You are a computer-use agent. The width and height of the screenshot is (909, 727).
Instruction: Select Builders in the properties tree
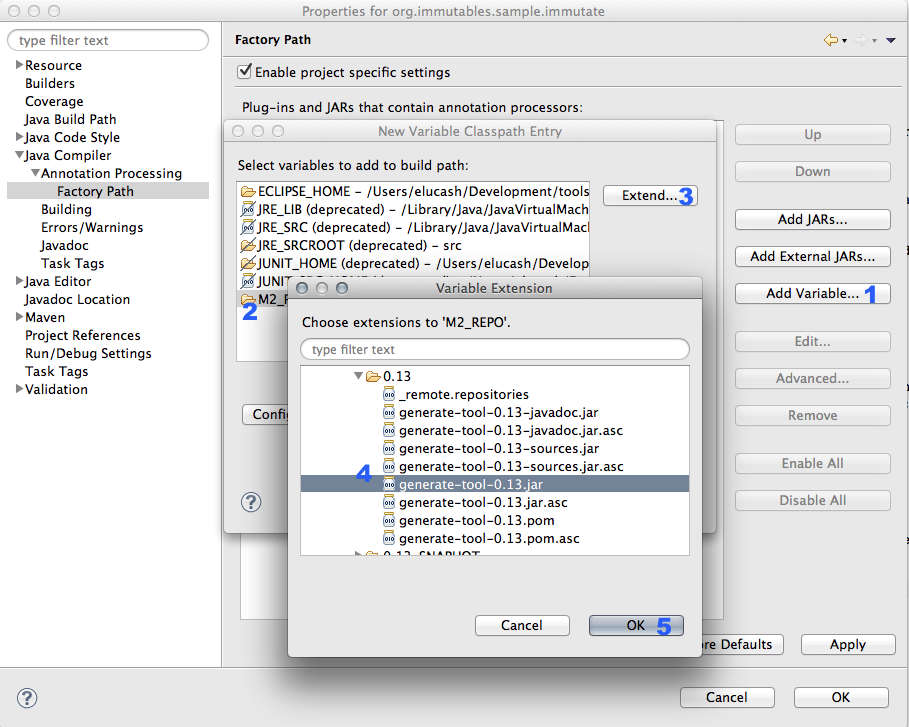coord(50,83)
